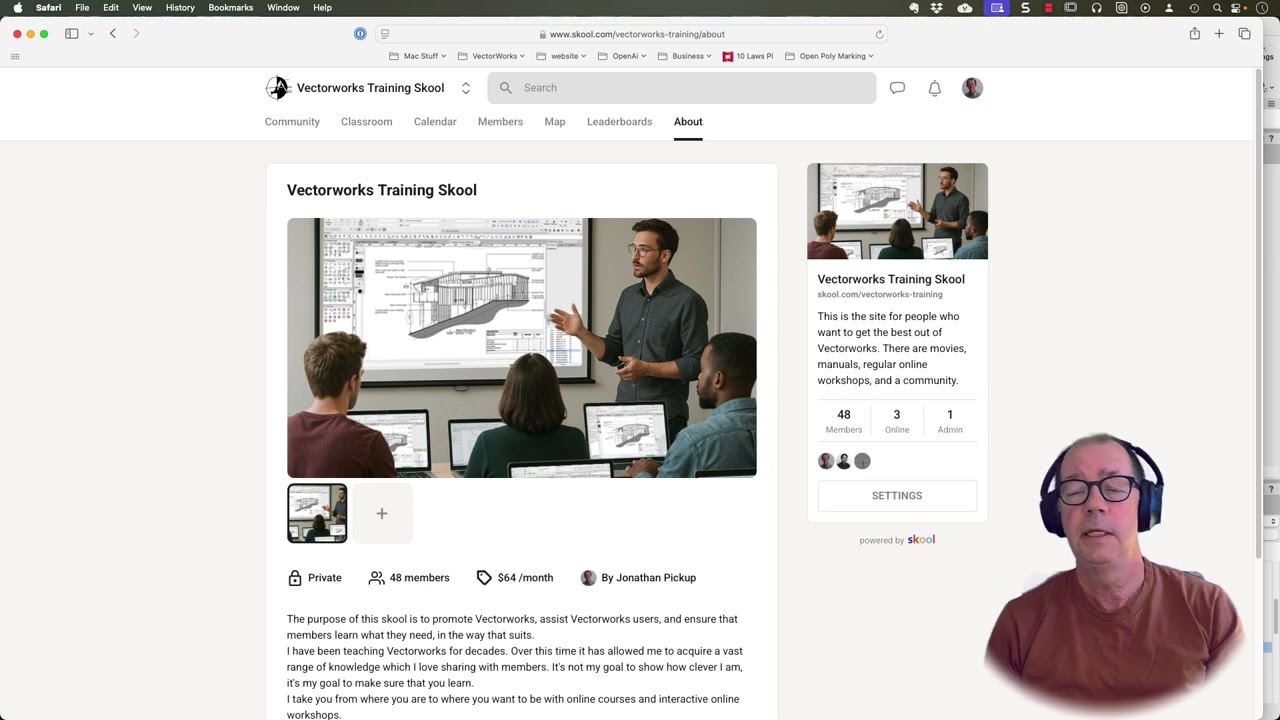The width and height of the screenshot is (1280, 720).
Task: Click the sidebar card cover image
Action: coord(897,212)
